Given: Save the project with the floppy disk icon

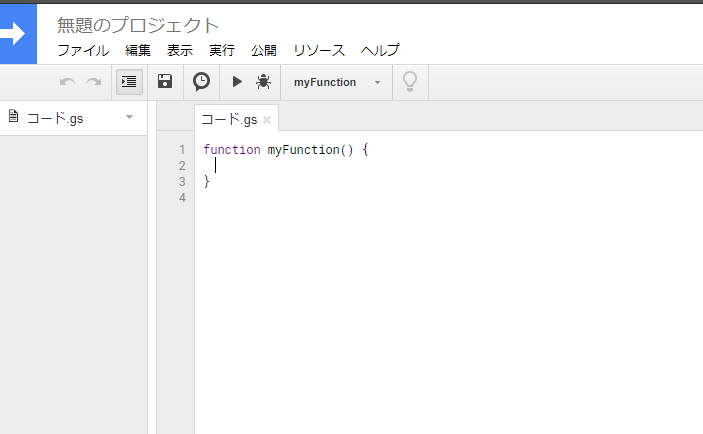Looking at the screenshot, I should [165, 82].
